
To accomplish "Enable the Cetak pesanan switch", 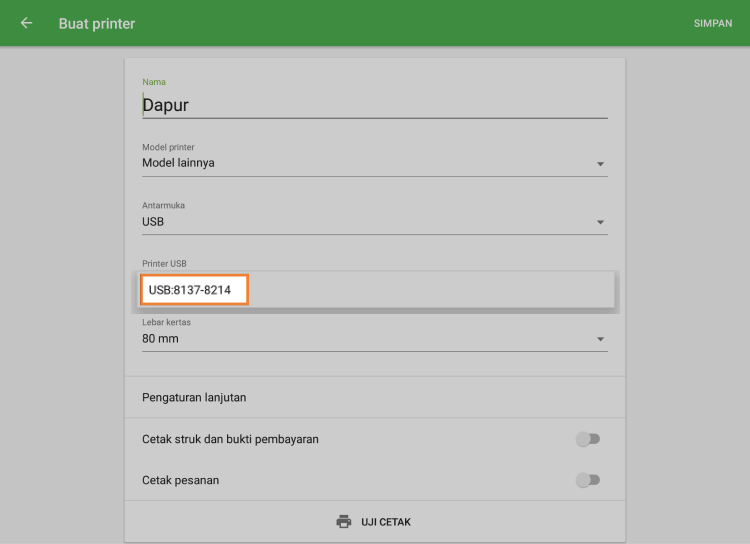I will tap(588, 480).
